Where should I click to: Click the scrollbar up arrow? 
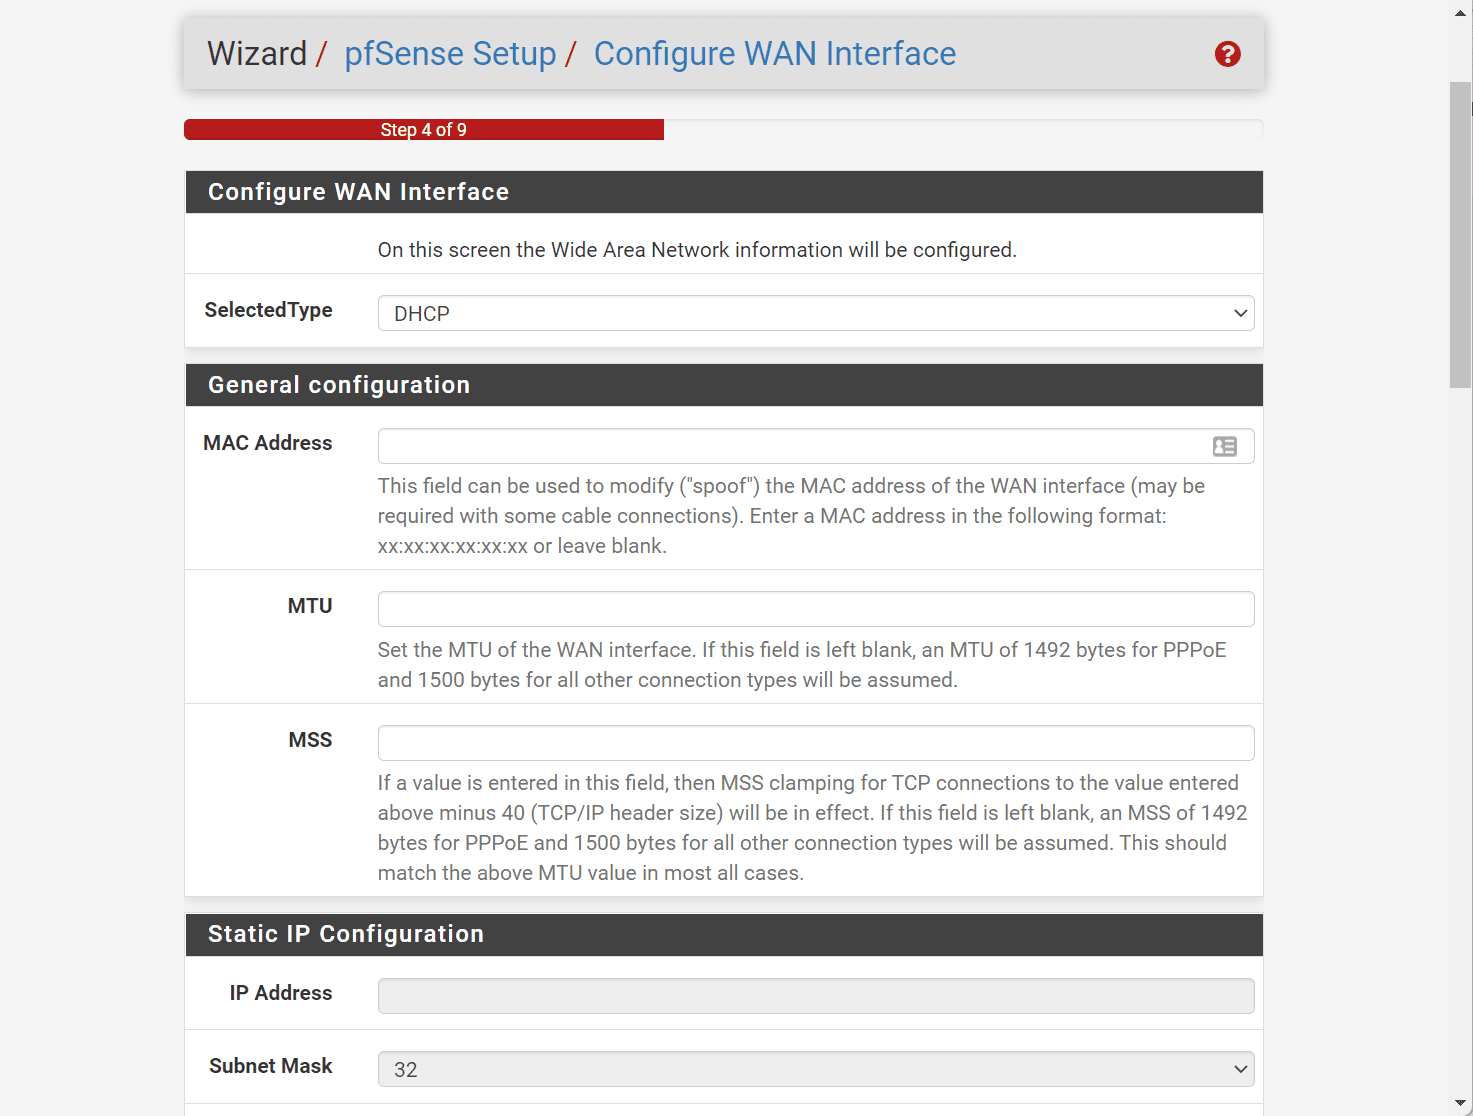pyautogui.click(x=1461, y=10)
